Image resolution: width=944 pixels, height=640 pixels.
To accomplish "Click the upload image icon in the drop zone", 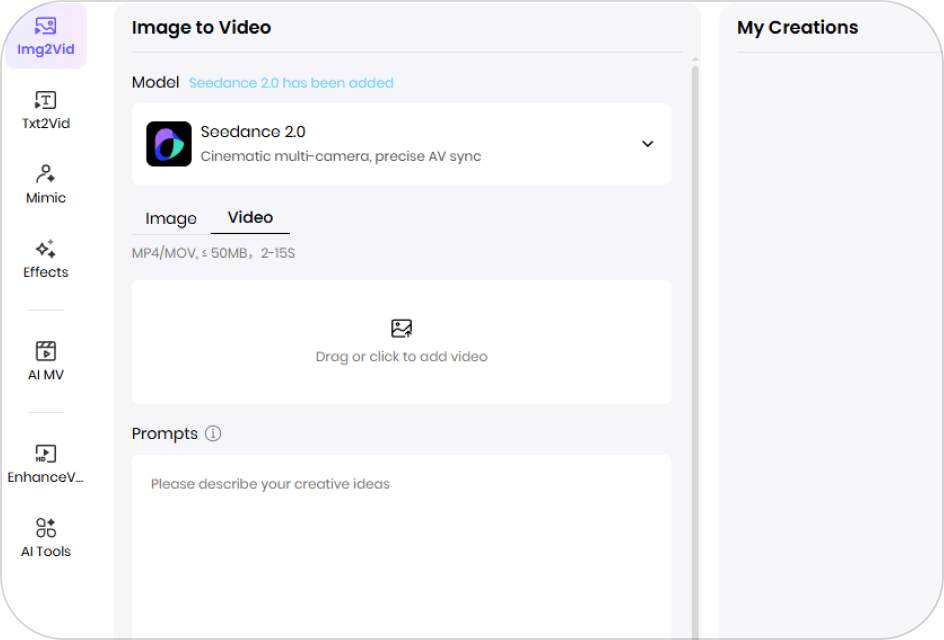I will pyautogui.click(x=402, y=328).
